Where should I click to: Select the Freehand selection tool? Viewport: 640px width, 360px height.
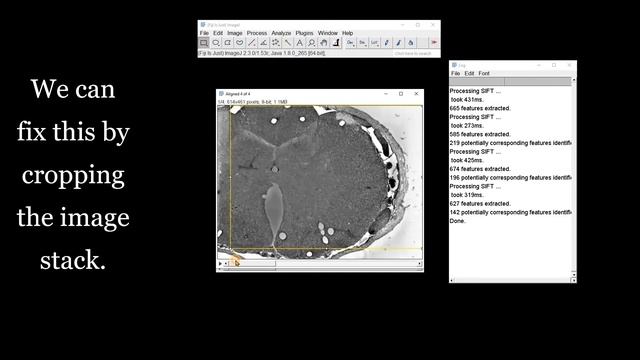[240, 43]
